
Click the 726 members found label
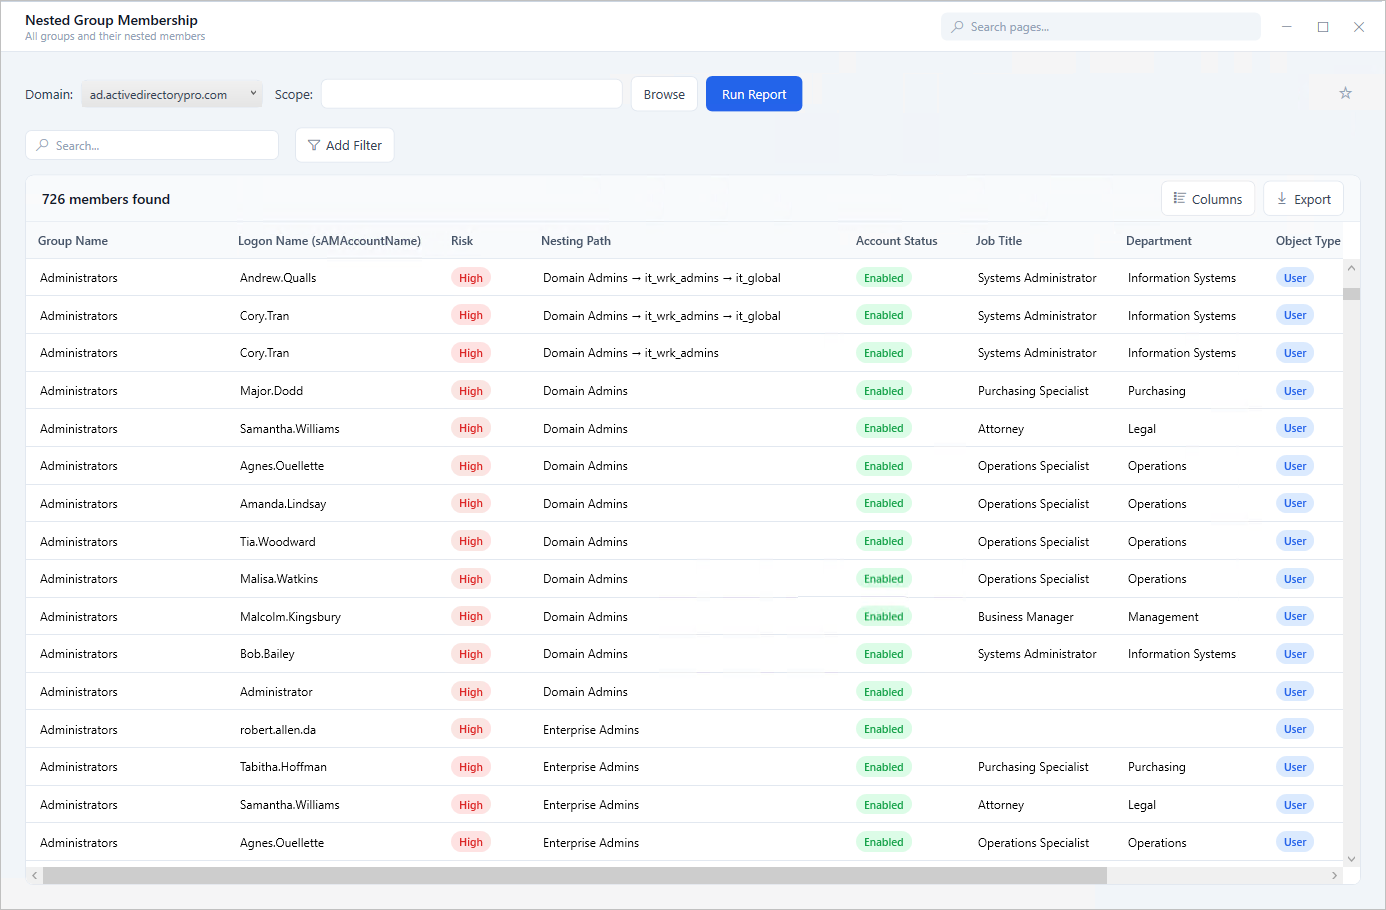pyautogui.click(x=106, y=199)
